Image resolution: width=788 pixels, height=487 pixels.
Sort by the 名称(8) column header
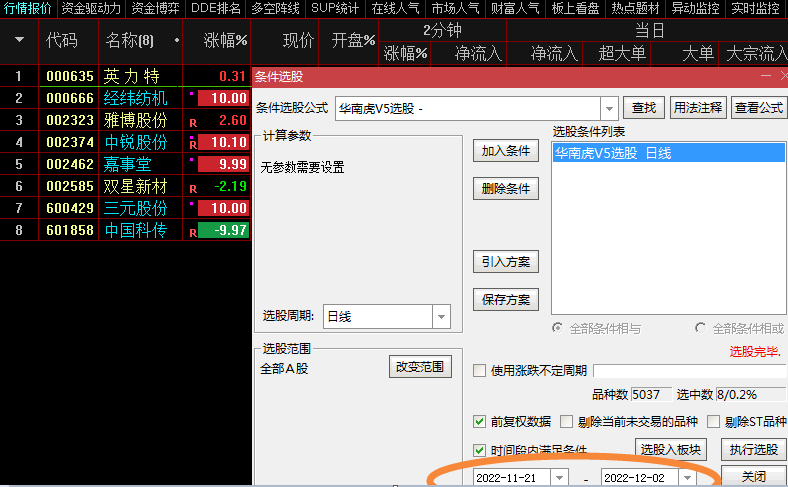click(x=129, y=40)
